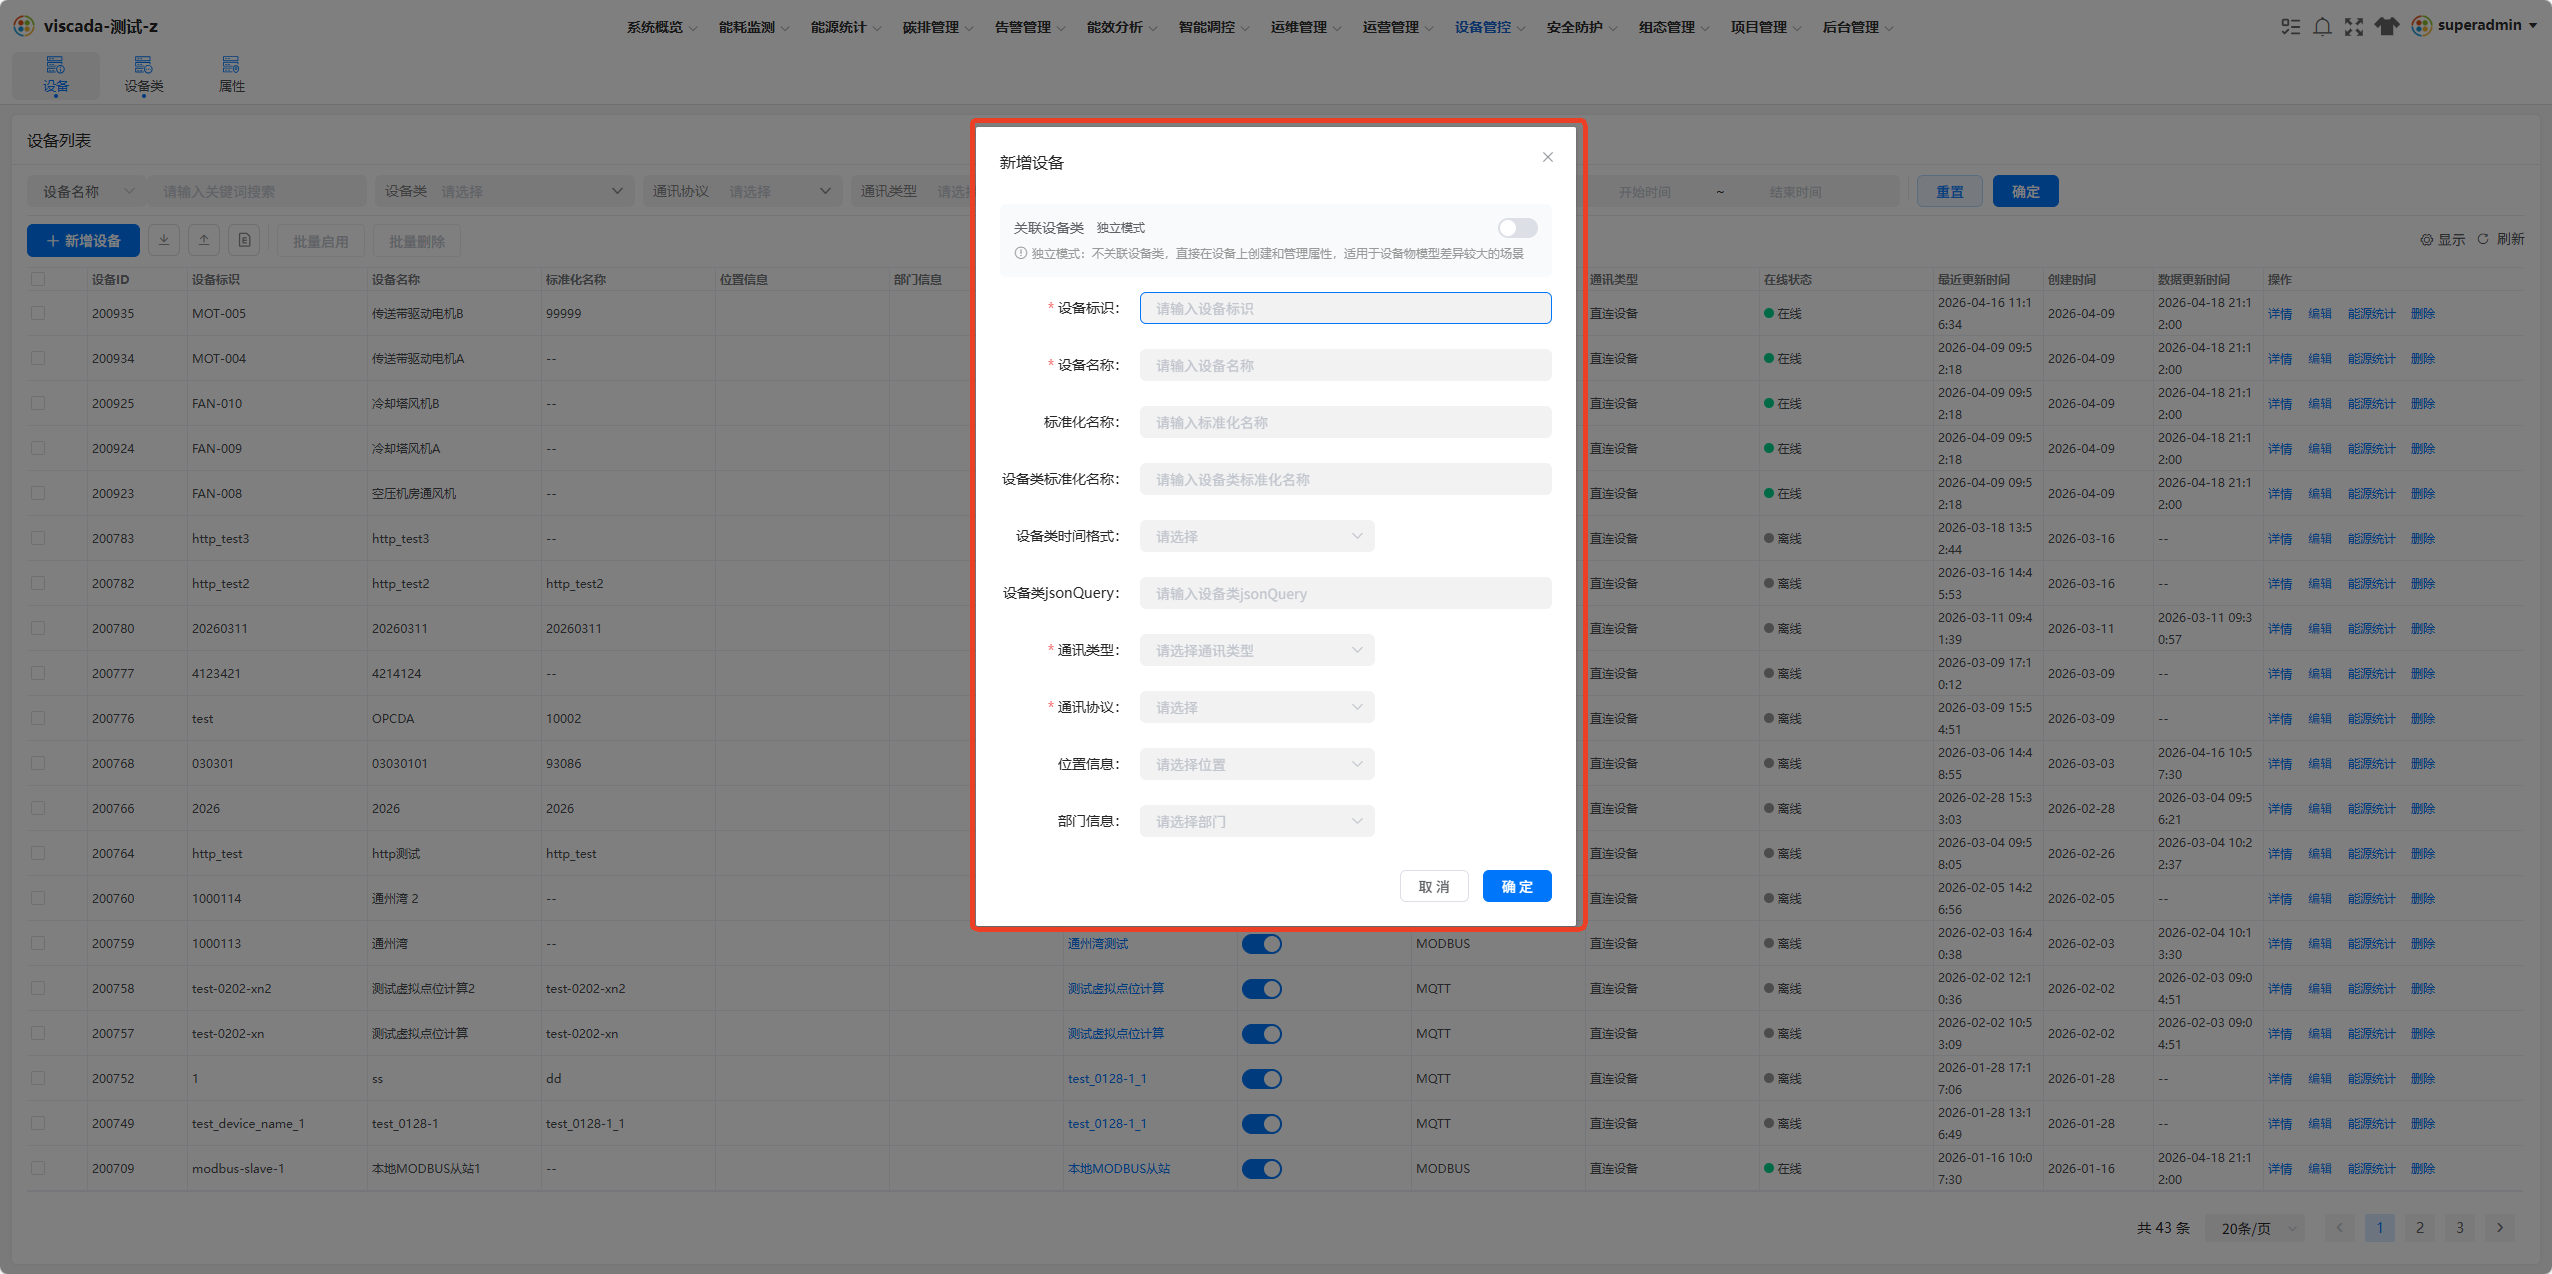Click the download icon in the toolbar
This screenshot has height=1274, width=2552.
pyautogui.click(x=164, y=240)
